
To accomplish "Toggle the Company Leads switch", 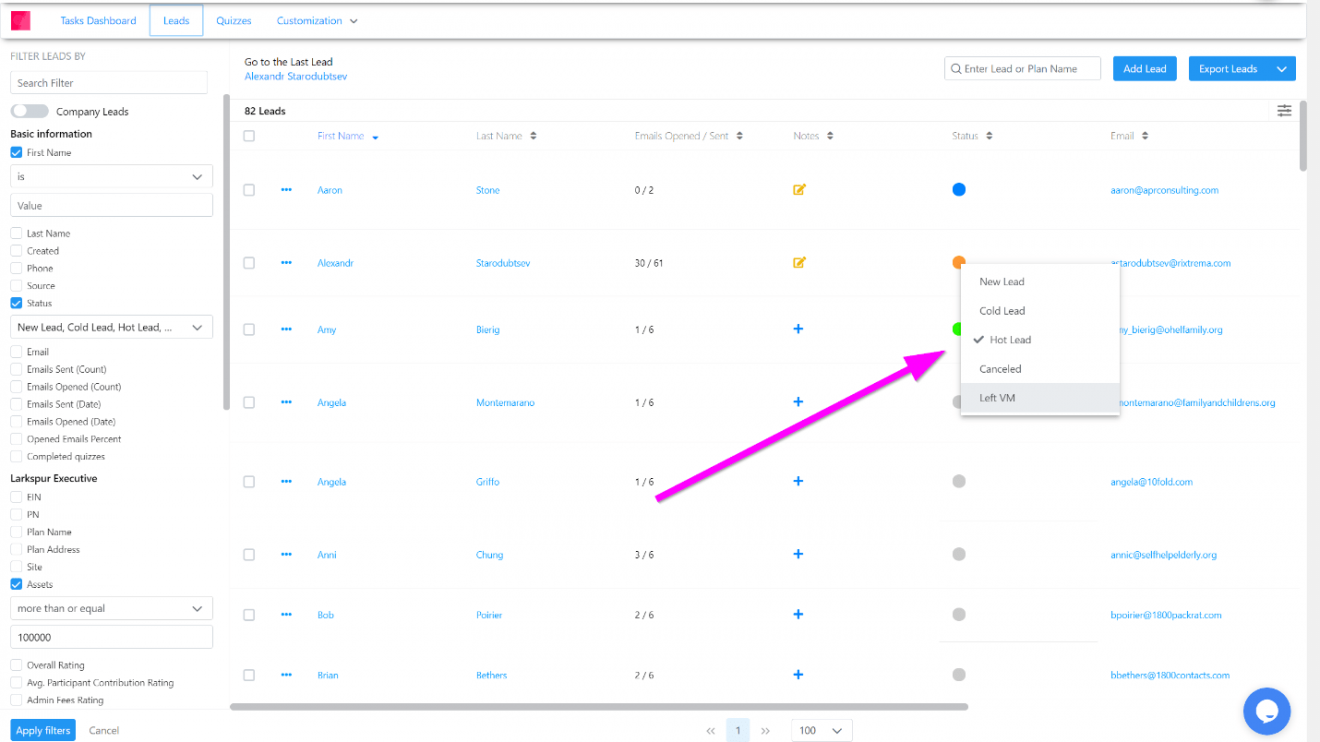I will [29, 112].
